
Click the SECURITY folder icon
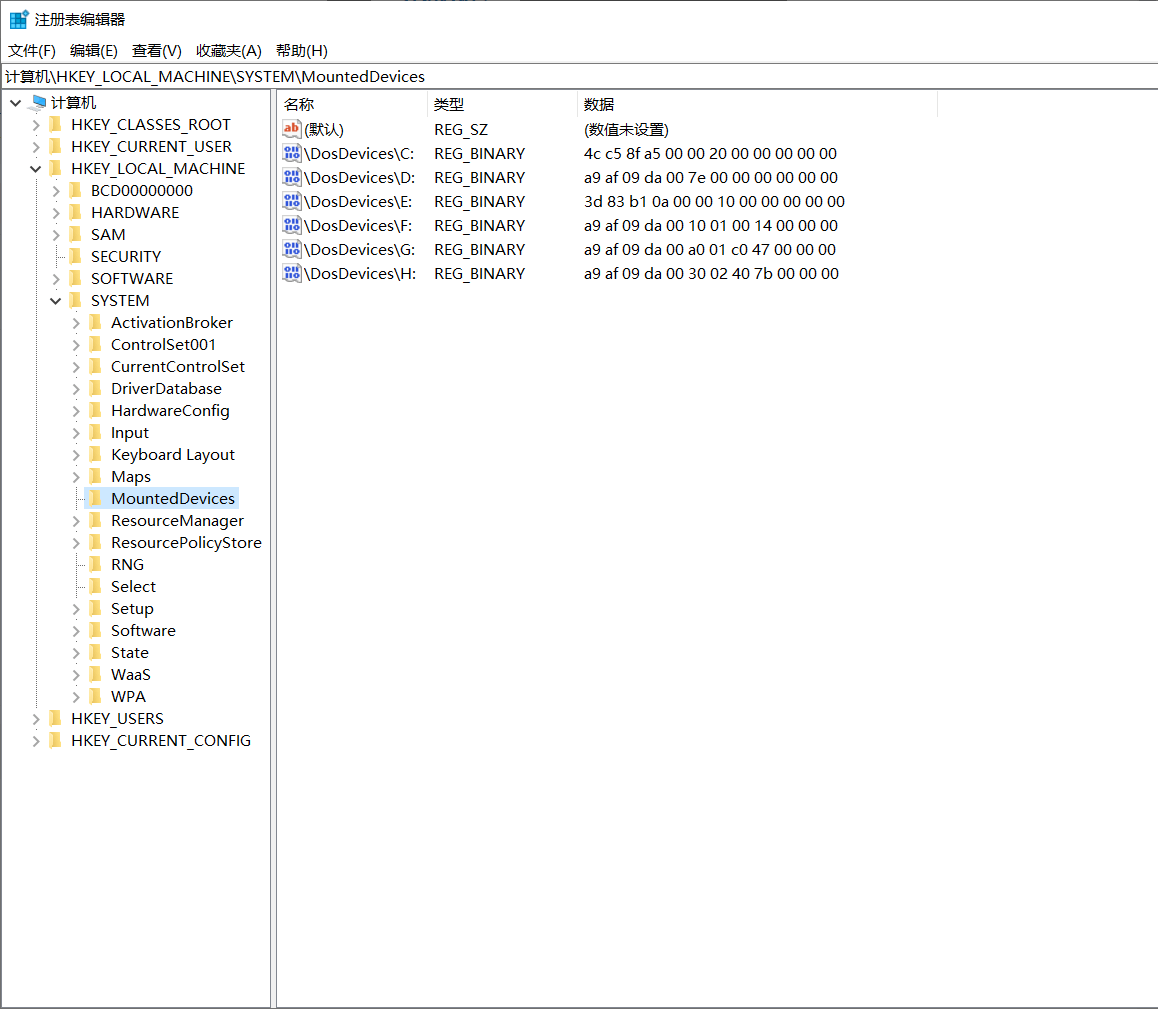[x=75, y=256]
